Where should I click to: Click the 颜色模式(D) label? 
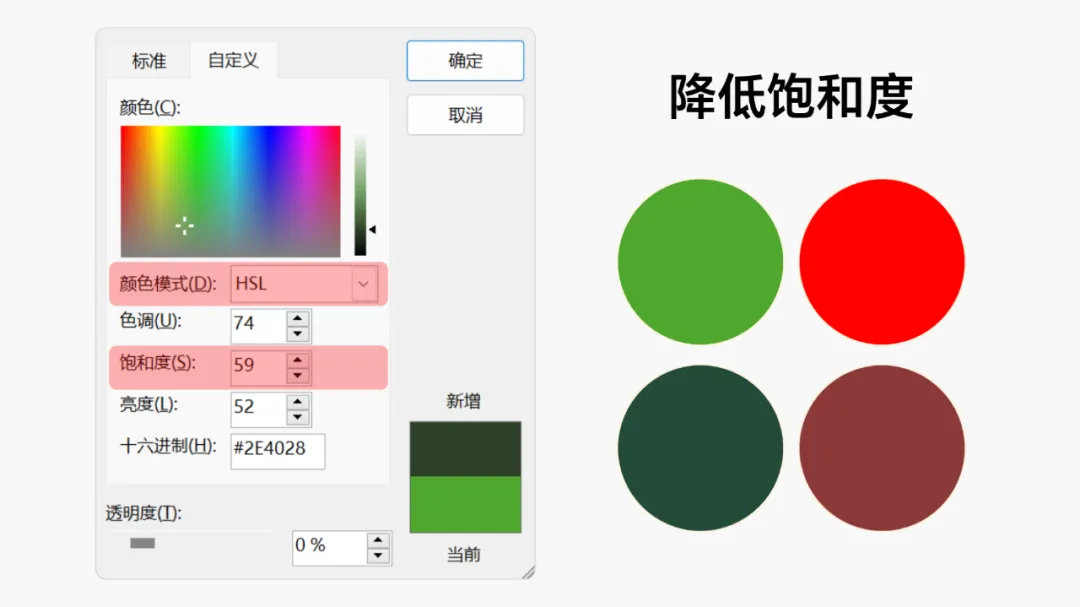[167, 284]
